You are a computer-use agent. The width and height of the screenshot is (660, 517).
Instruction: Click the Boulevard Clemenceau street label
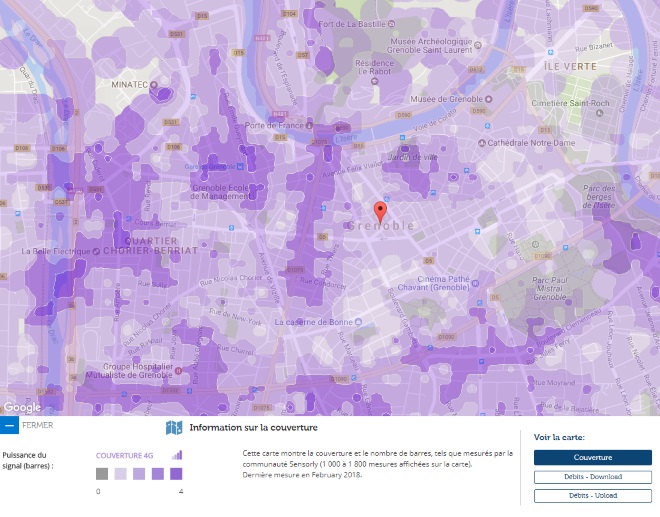point(570,328)
